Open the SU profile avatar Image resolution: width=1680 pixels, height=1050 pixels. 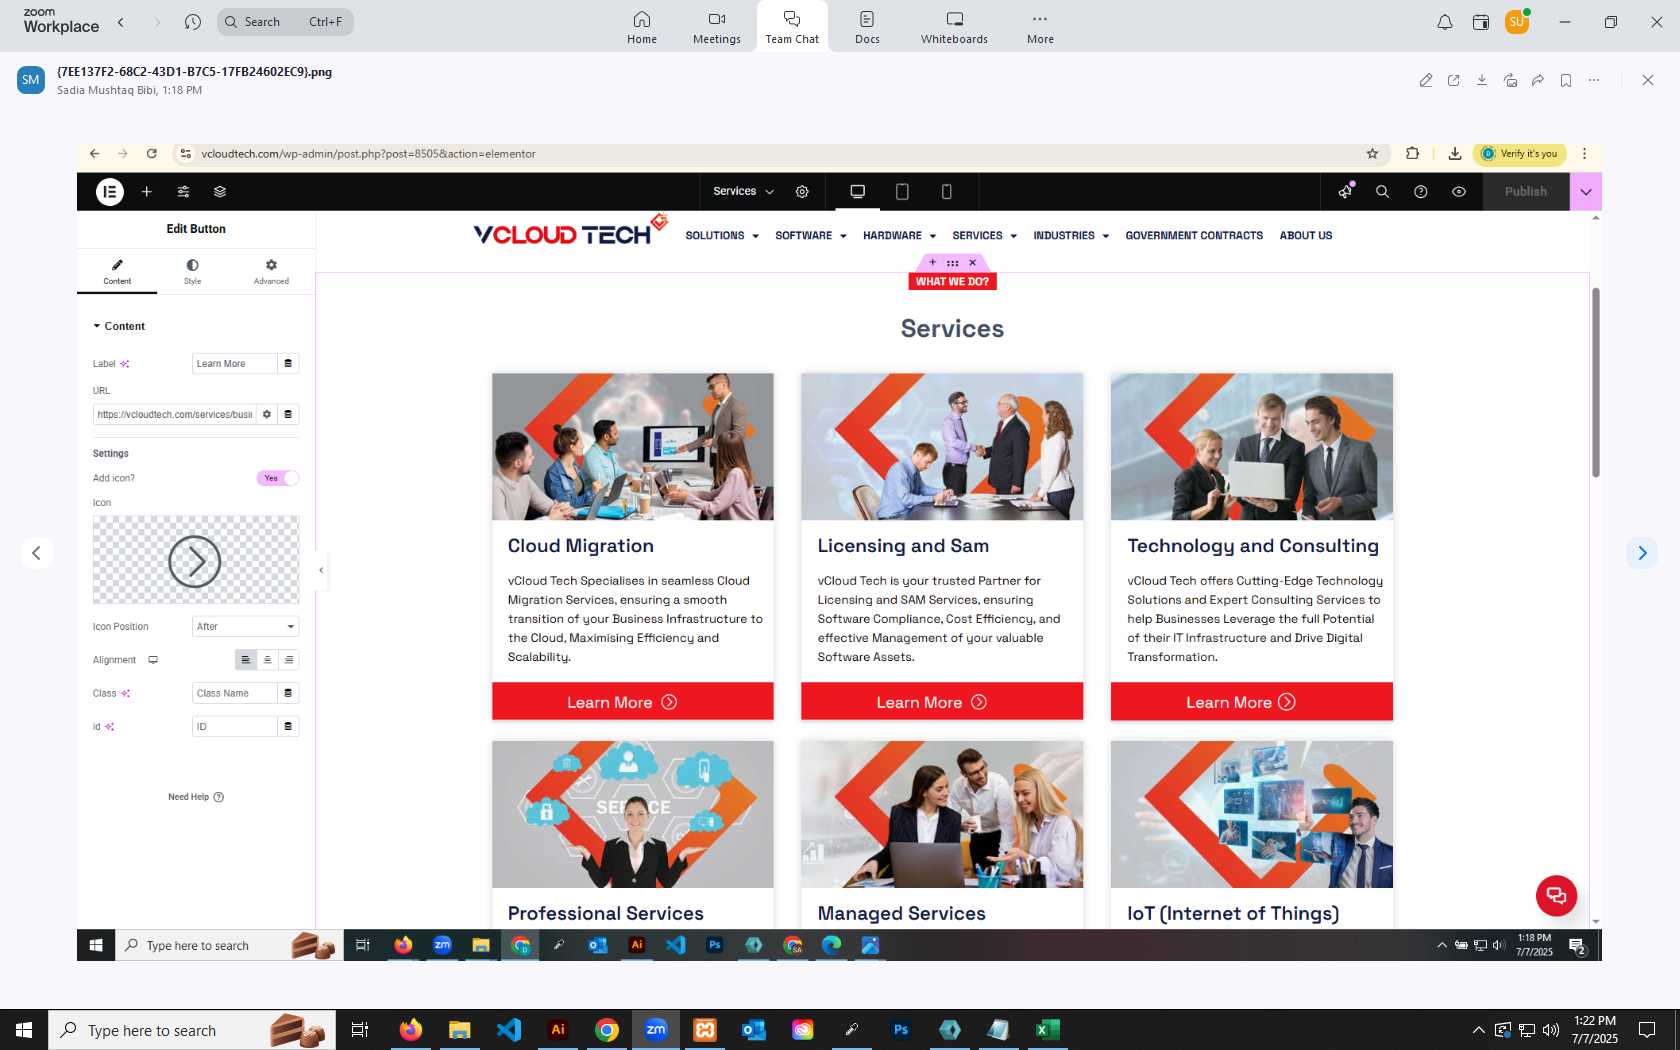point(1517,21)
